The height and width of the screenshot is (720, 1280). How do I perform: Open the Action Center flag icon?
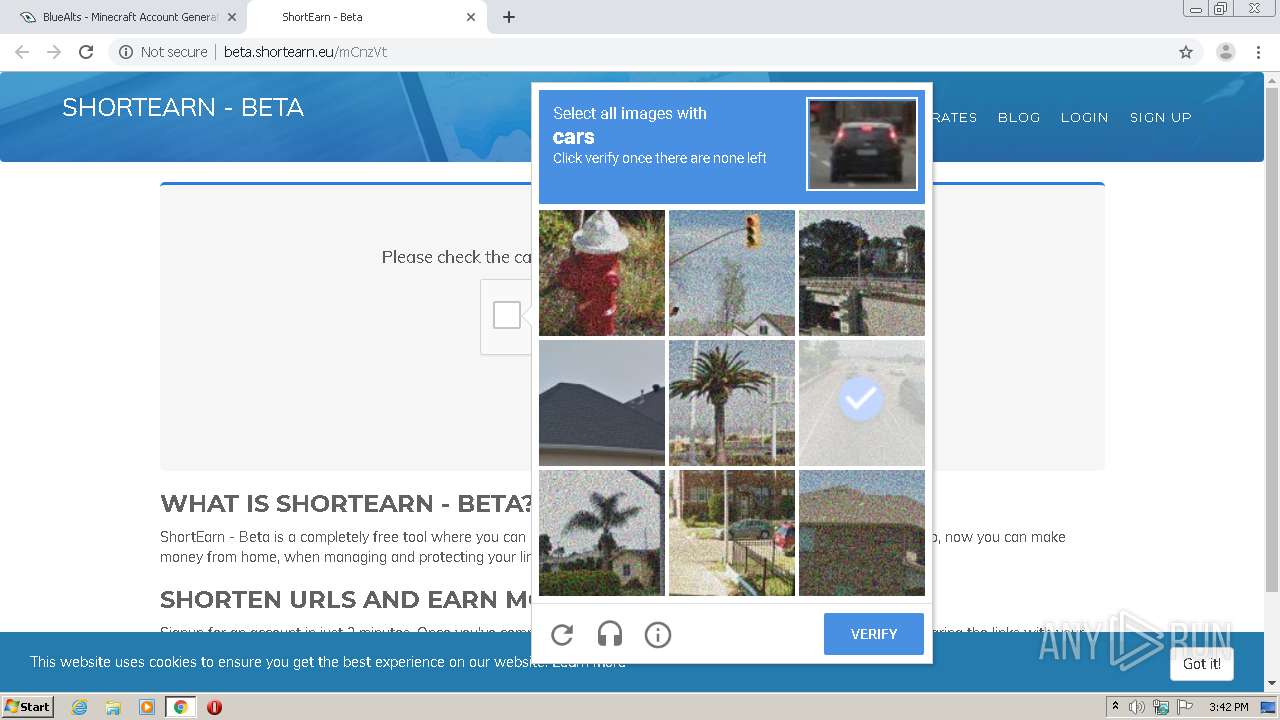pyautogui.click(x=1185, y=707)
